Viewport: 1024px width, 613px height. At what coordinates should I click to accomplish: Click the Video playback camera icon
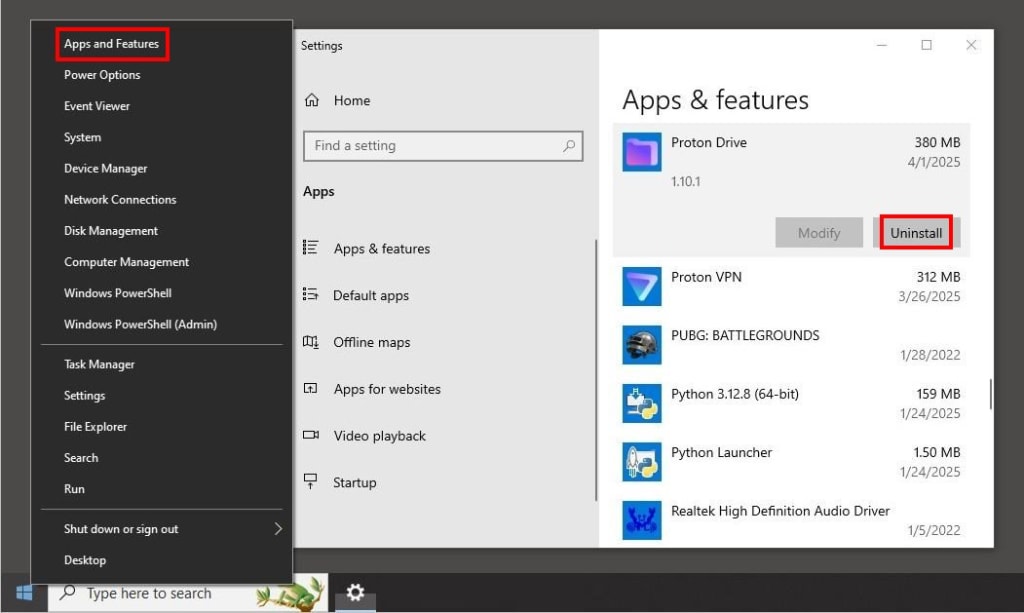(x=311, y=435)
